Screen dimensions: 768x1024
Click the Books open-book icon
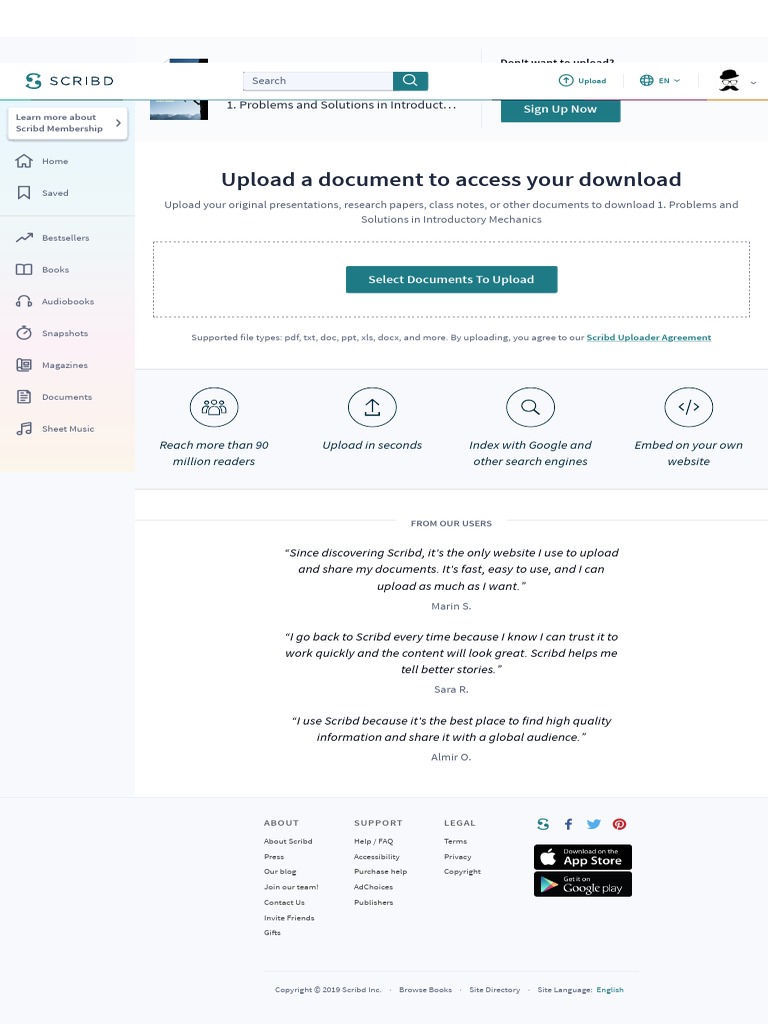pyautogui.click(x=24, y=270)
